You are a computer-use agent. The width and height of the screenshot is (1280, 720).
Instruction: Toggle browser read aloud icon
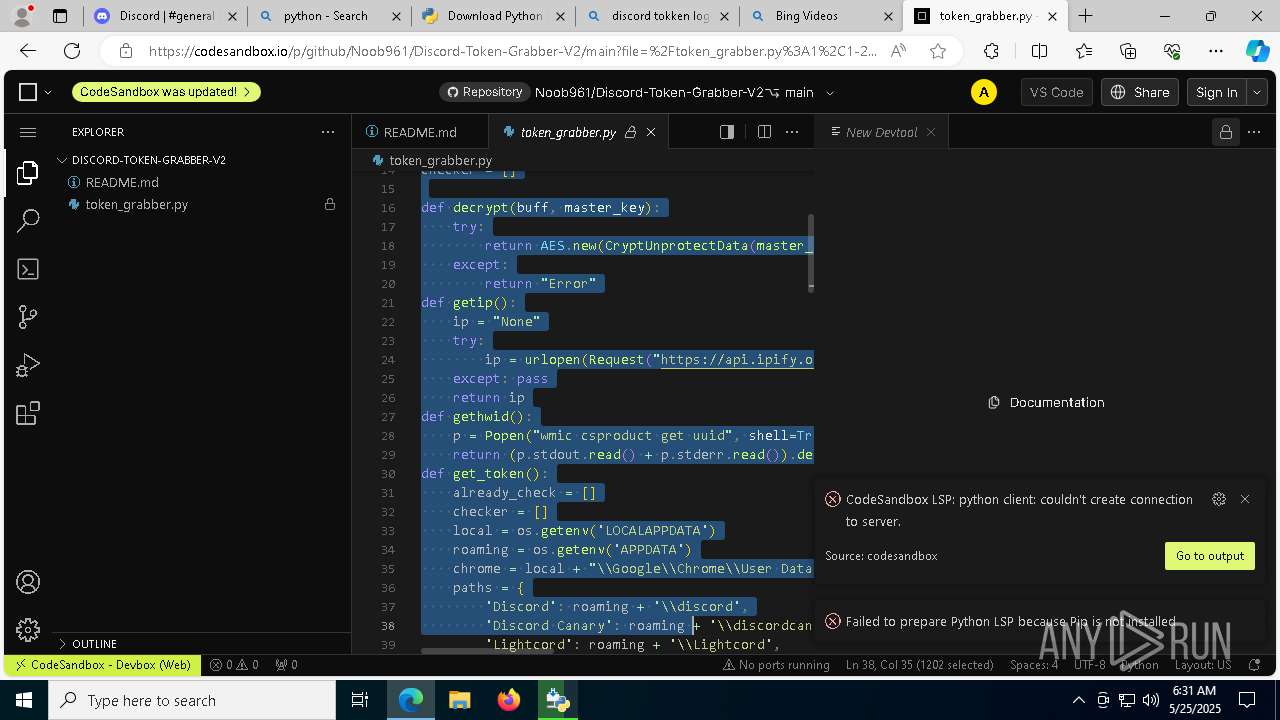click(898, 52)
